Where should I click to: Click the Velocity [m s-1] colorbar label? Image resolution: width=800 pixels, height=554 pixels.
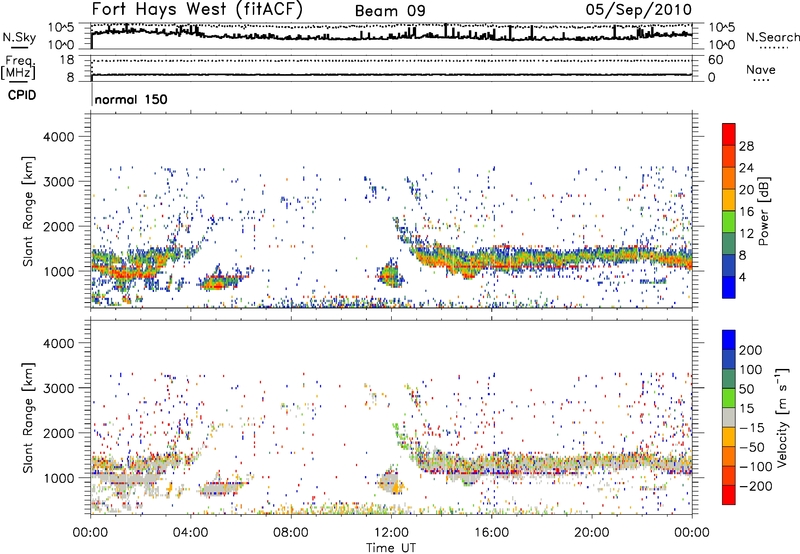(x=781, y=417)
